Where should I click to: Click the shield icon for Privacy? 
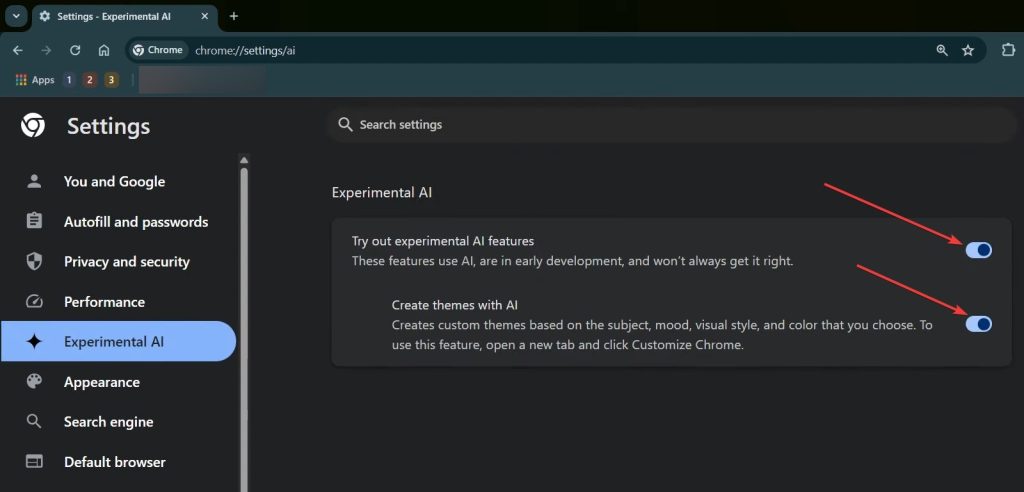34,261
